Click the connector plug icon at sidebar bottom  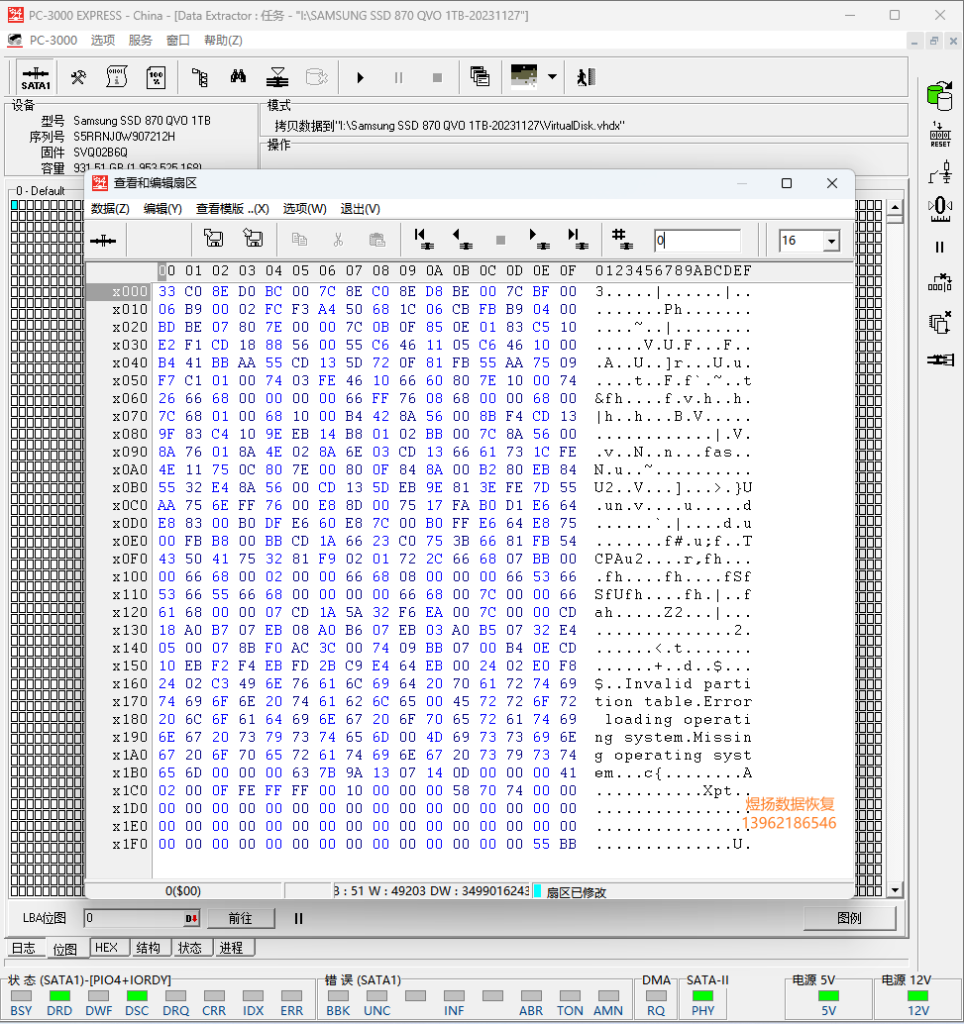point(940,360)
